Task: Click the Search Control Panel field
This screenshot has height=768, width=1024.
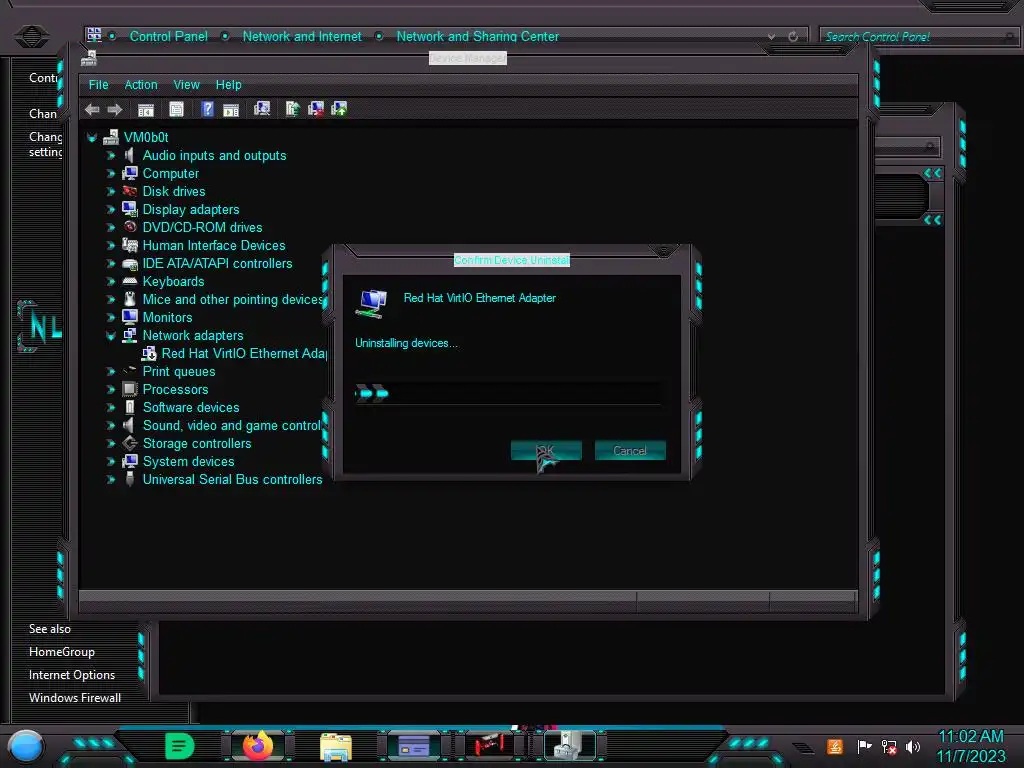Action: click(x=918, y=37)
